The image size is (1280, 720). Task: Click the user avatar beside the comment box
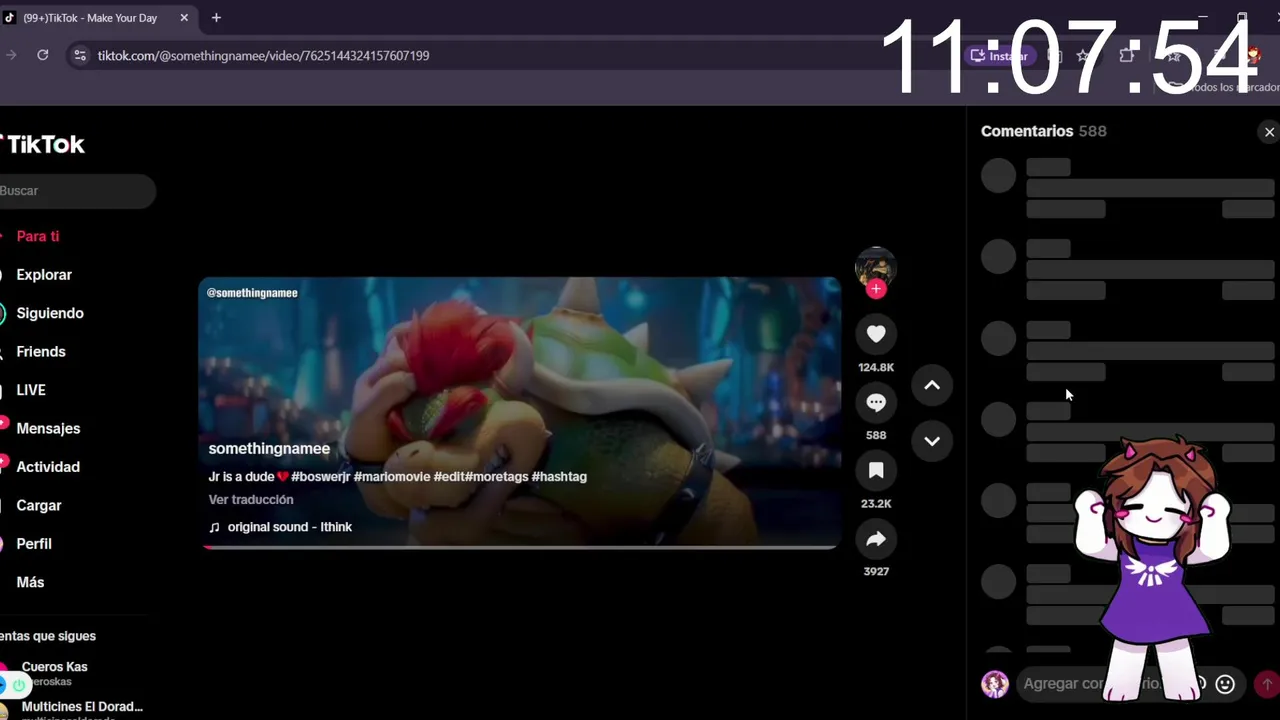995,684
